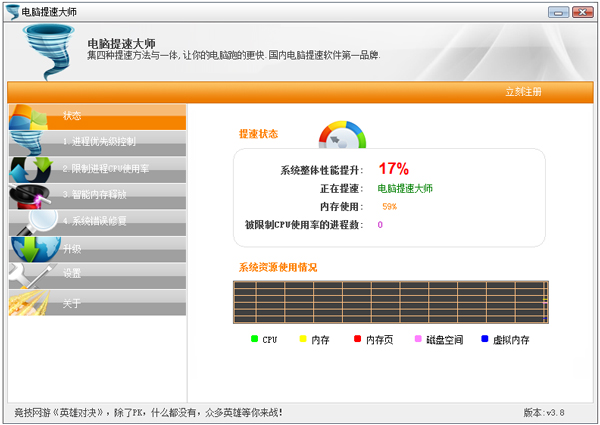Click the tornado icon beside 进程优先级控制

[27, 143]
